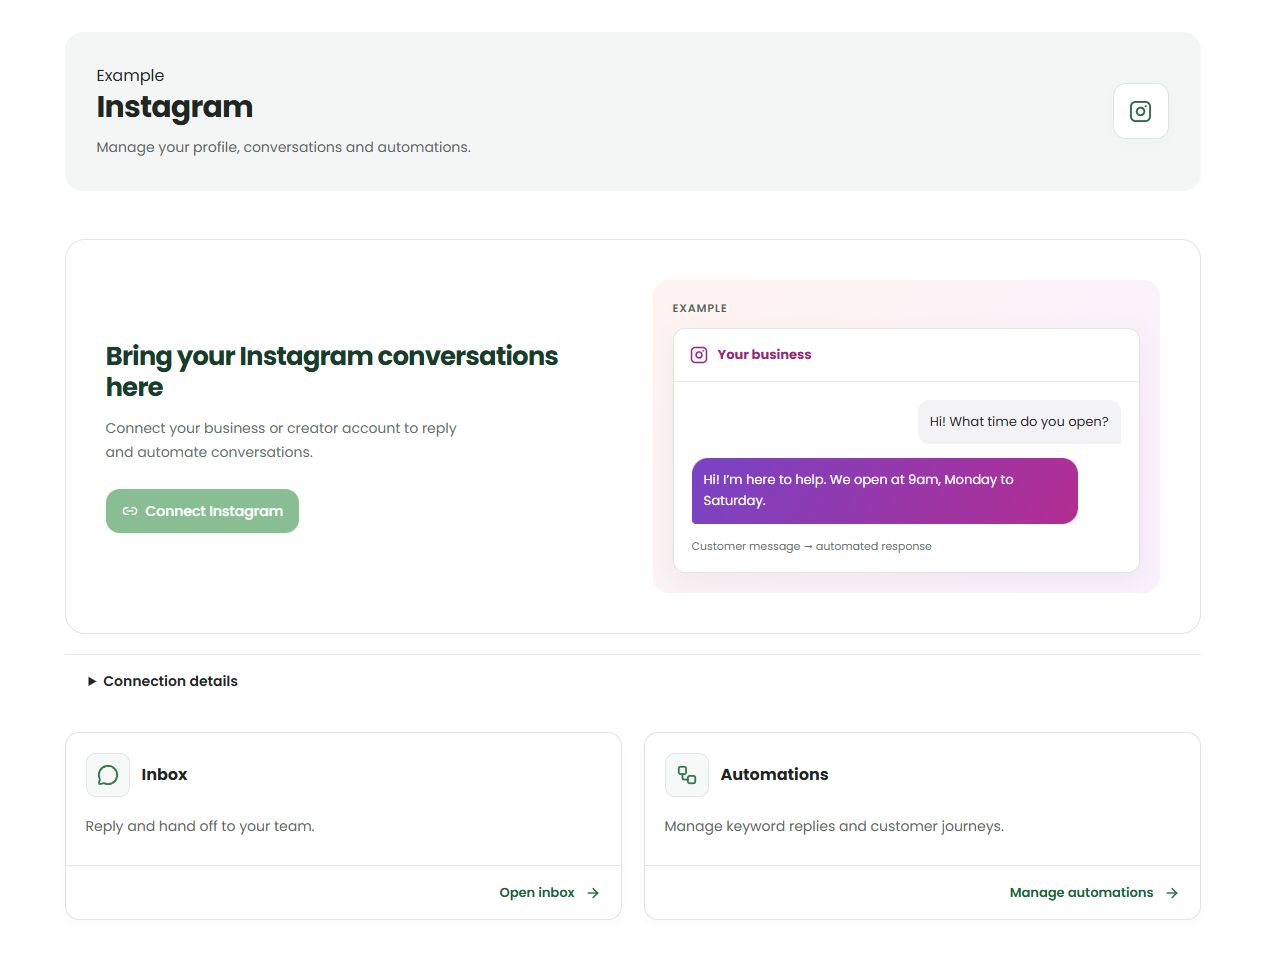Click "Customer message → automated response" caption

click(811, 546)
